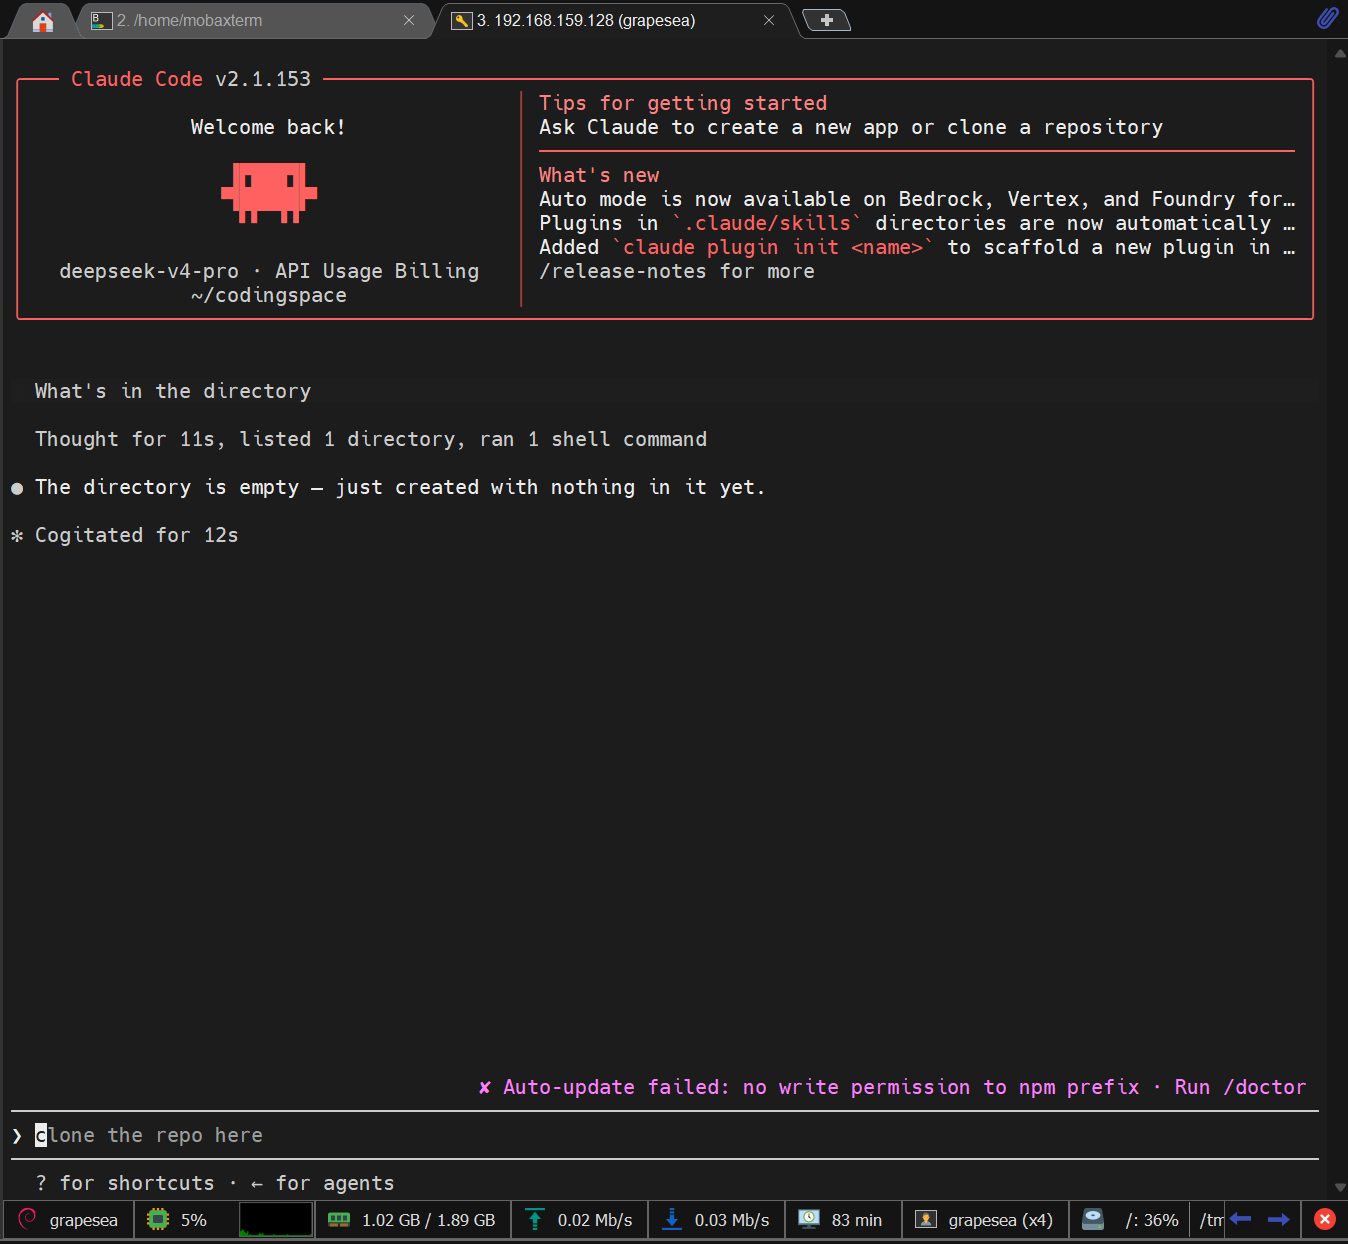Screen dimensions: 1348x1244
Task: Open the MobaXterm home tab icon
Action: pyautogui.click(x=42, y=21)
